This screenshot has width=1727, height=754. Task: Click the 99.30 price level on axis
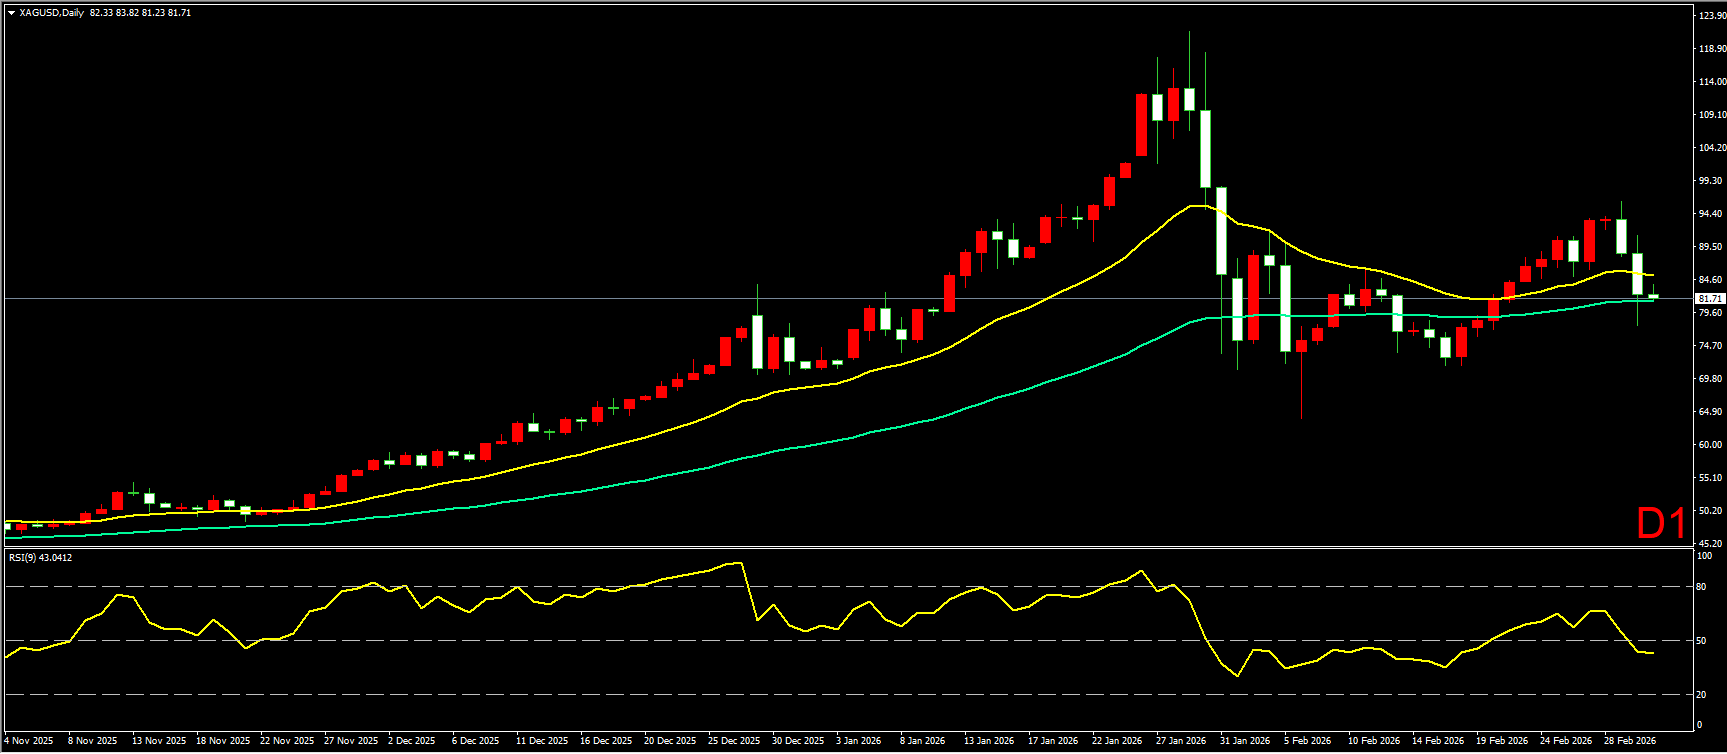[1711, 181]
